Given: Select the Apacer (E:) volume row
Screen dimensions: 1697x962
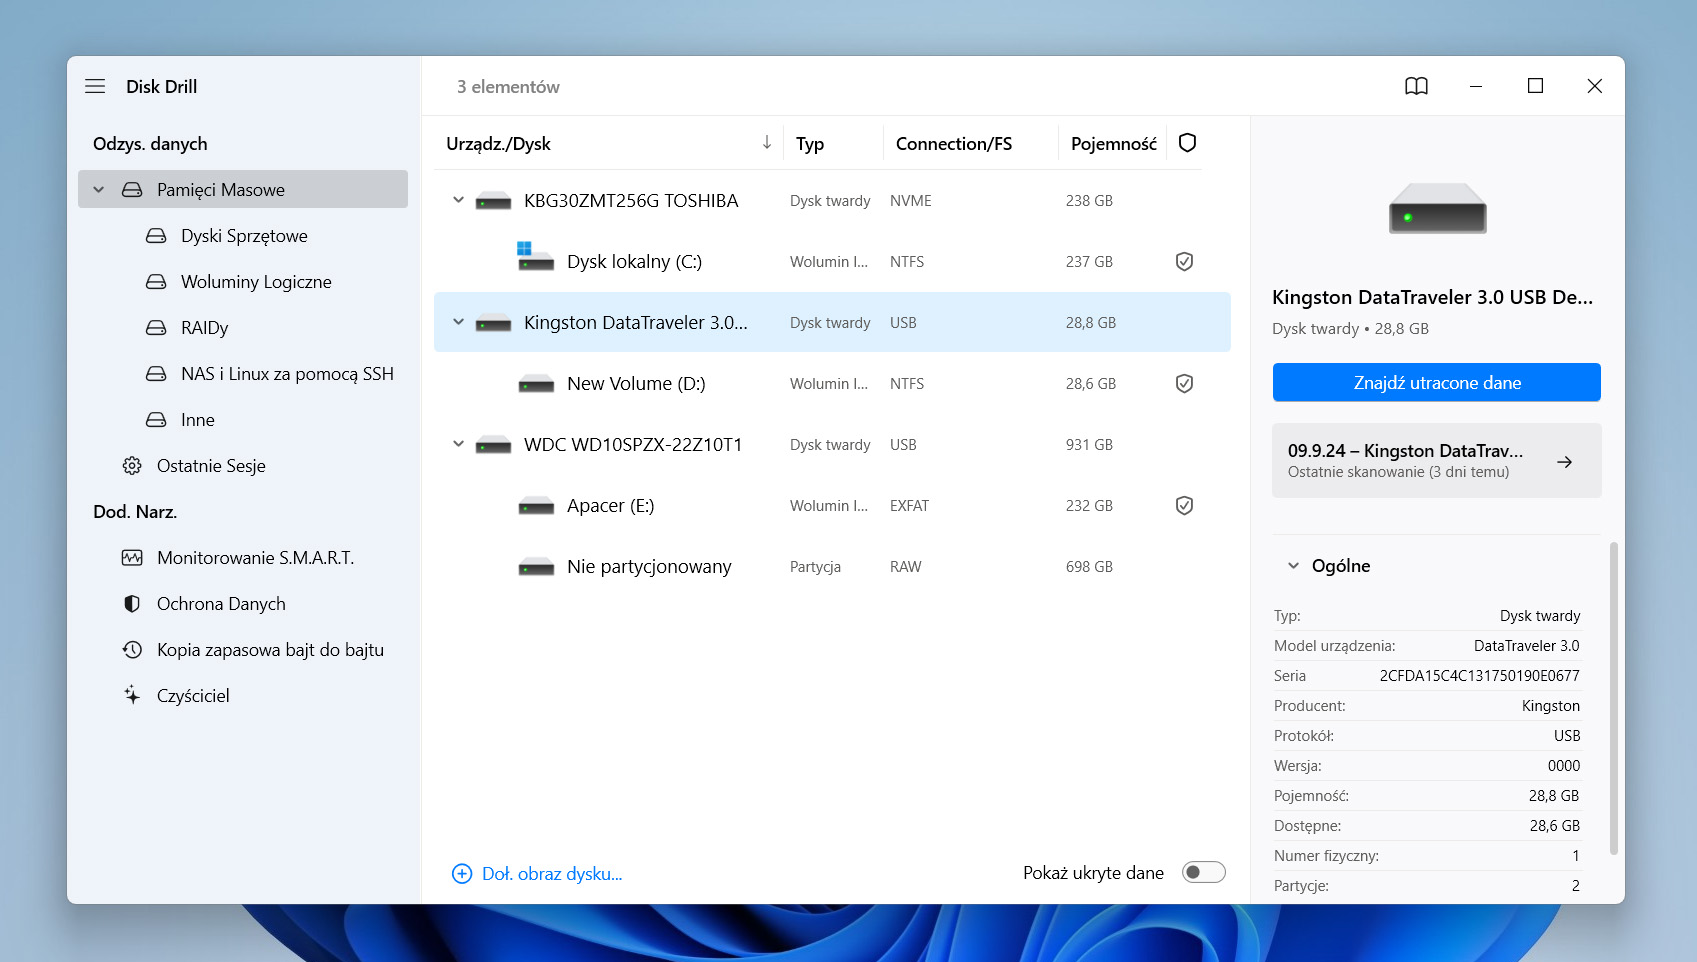Looking at the screenshot, I should pyautogui.click(x=832, y=505).
